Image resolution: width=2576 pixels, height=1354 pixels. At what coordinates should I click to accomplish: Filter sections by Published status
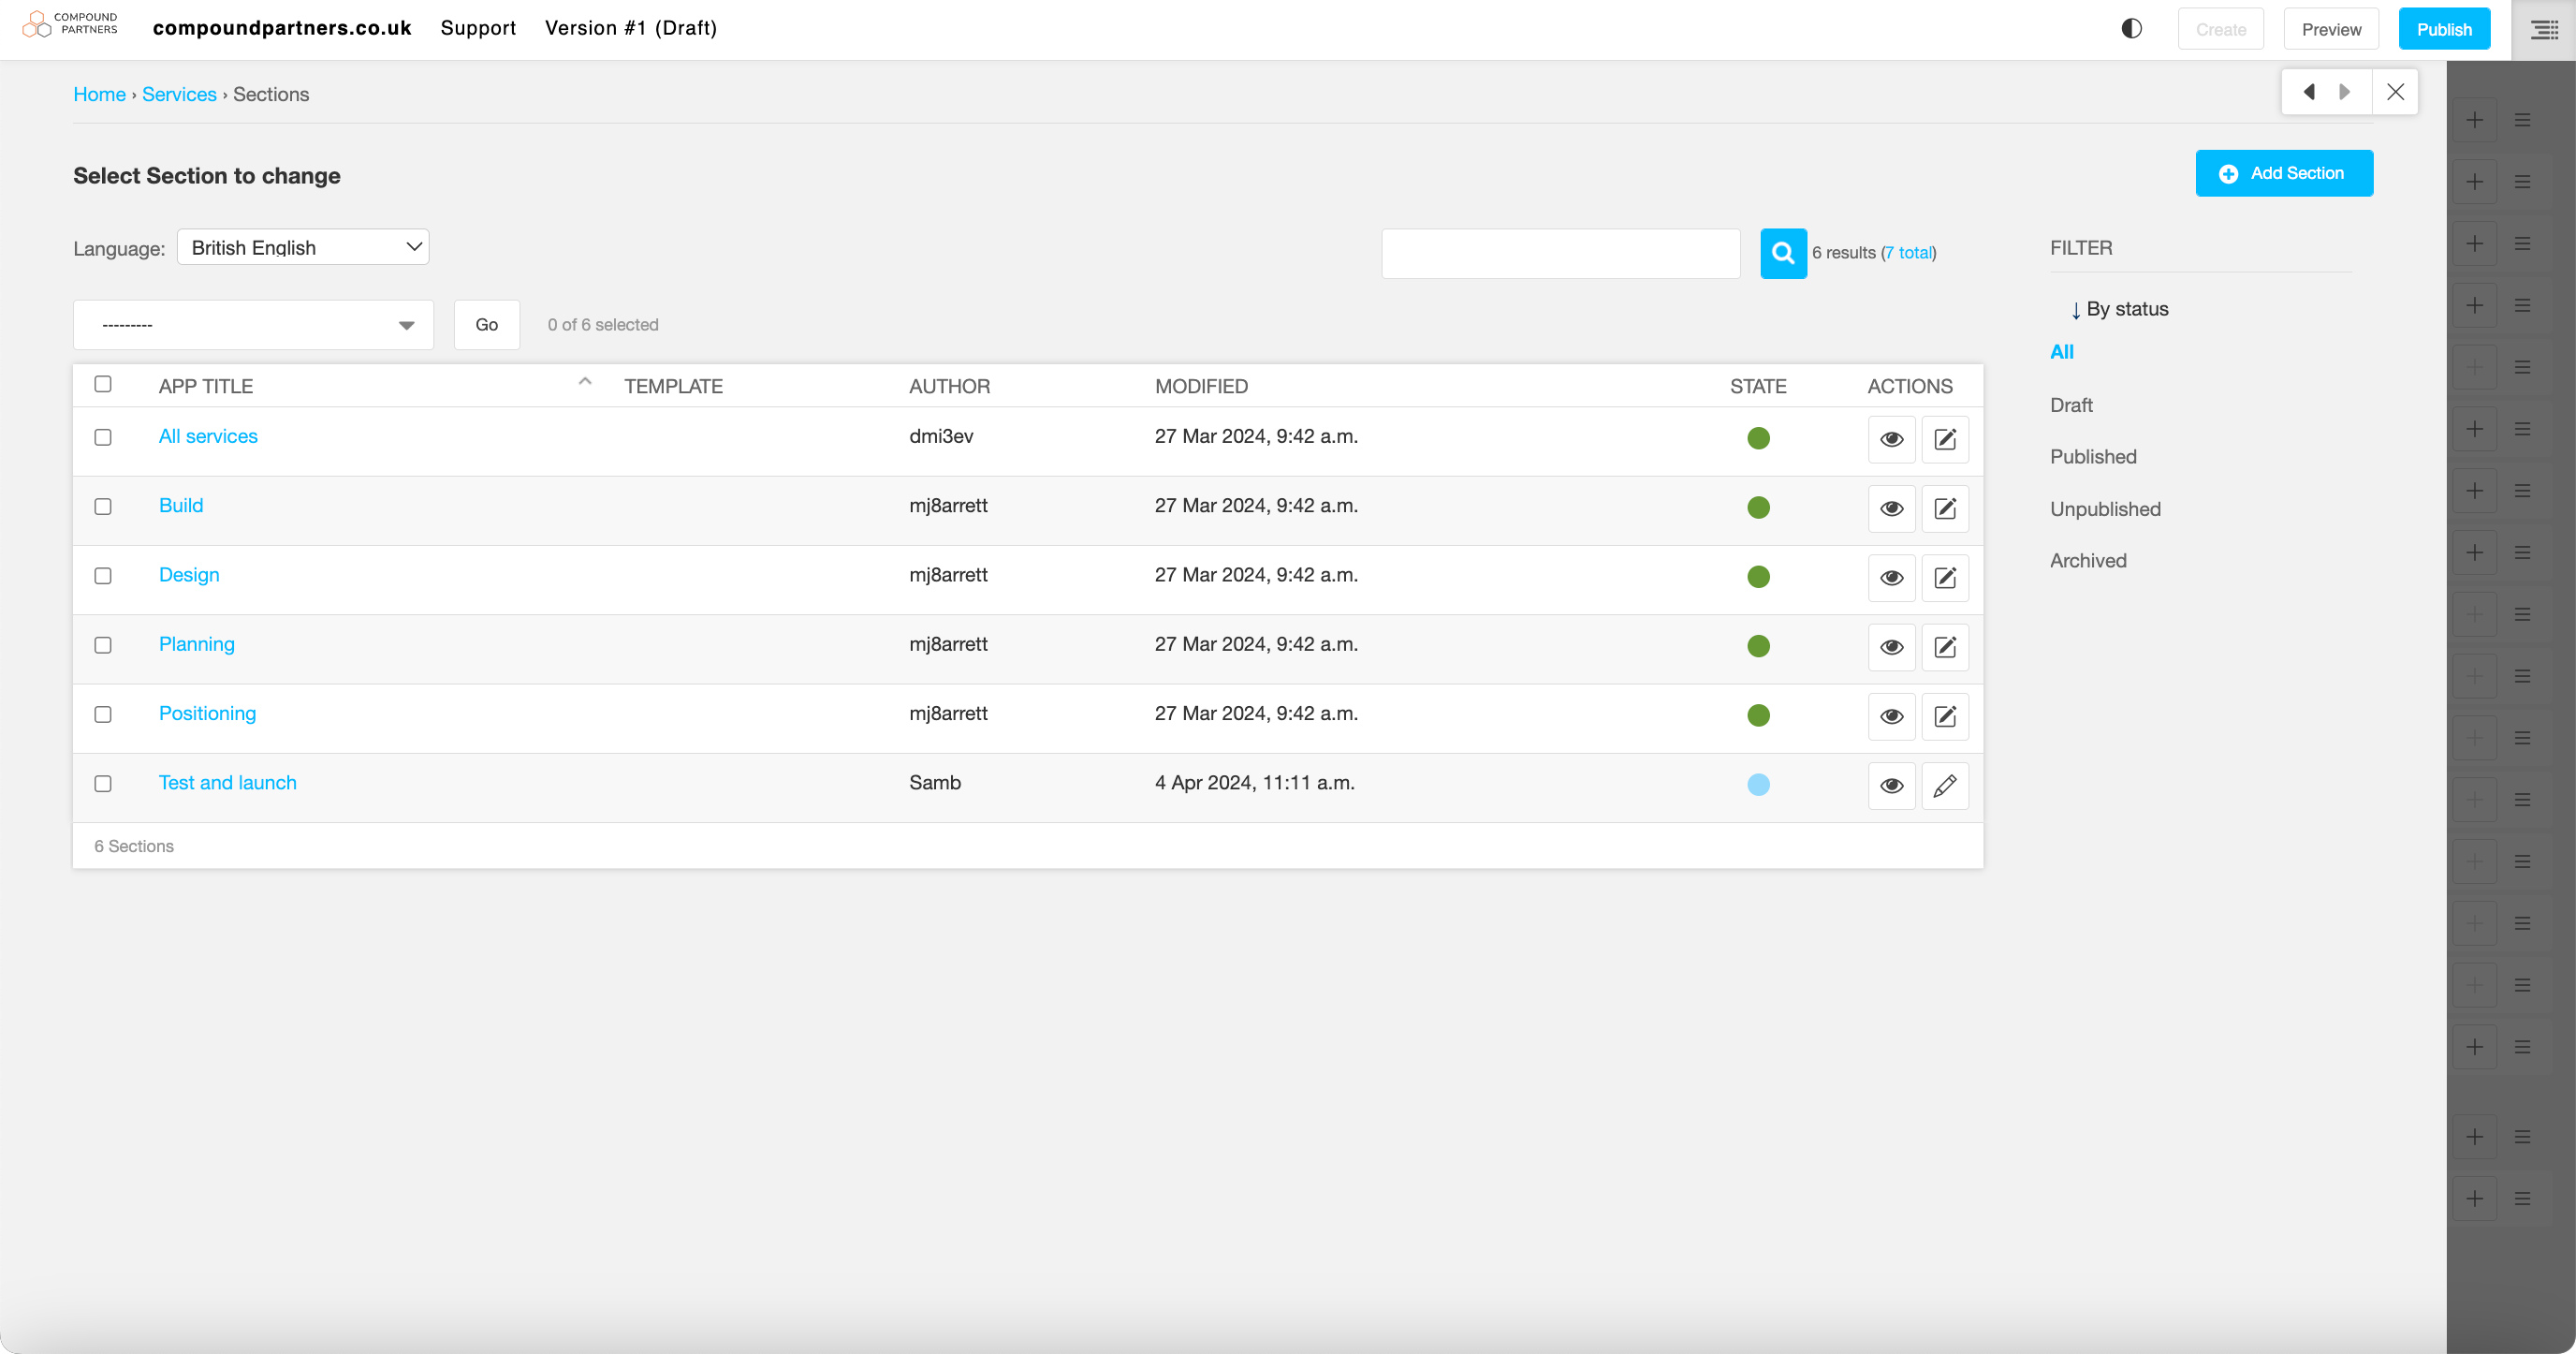2093,457
